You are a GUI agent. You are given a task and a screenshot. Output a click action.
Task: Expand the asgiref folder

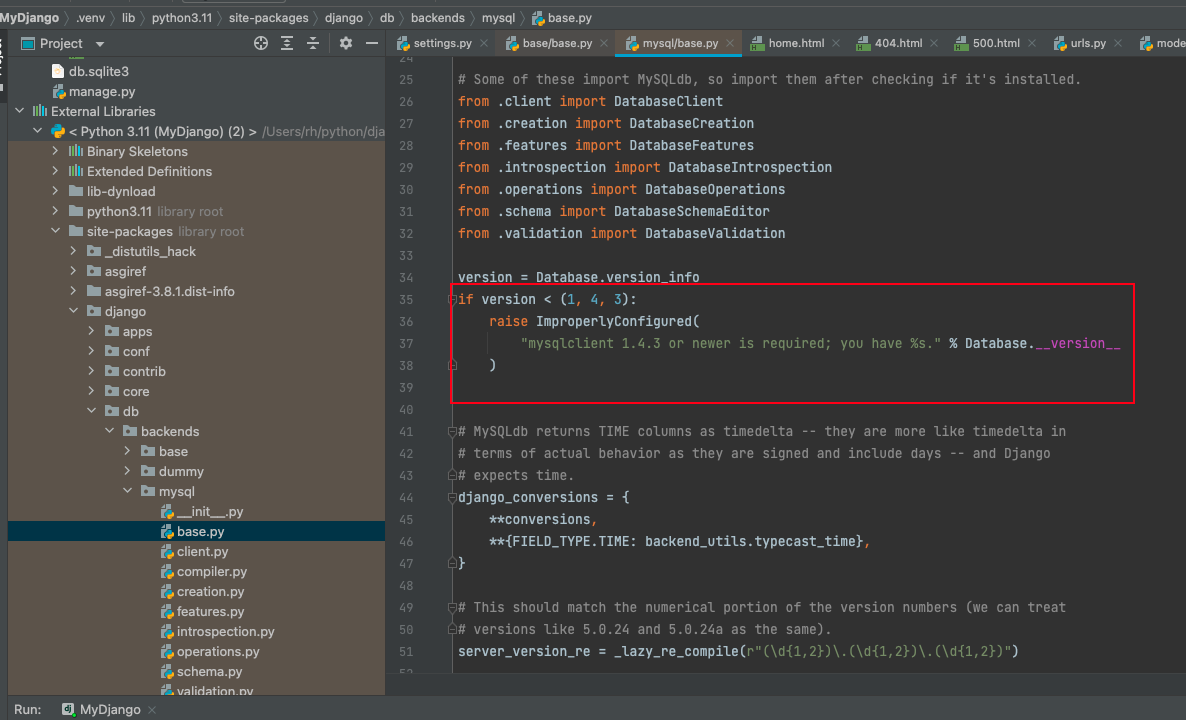(x=73, y=271)
